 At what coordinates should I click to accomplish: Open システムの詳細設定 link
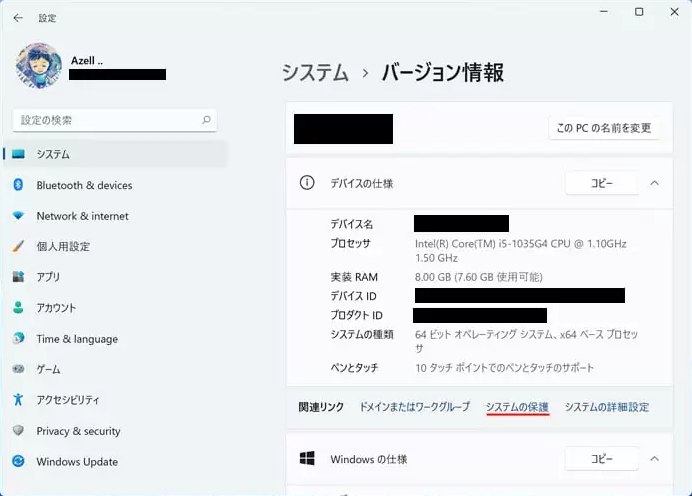click(607, 407)
